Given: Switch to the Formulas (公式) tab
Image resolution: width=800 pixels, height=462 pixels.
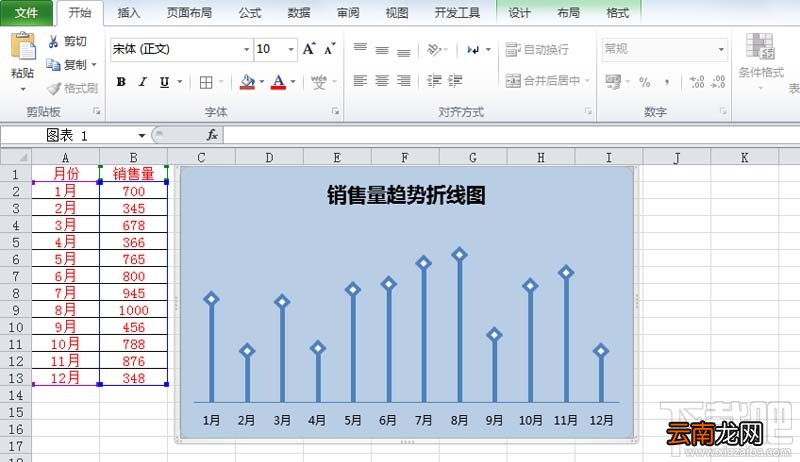Looking at the screenshot, I should click(x=250, y=13).
